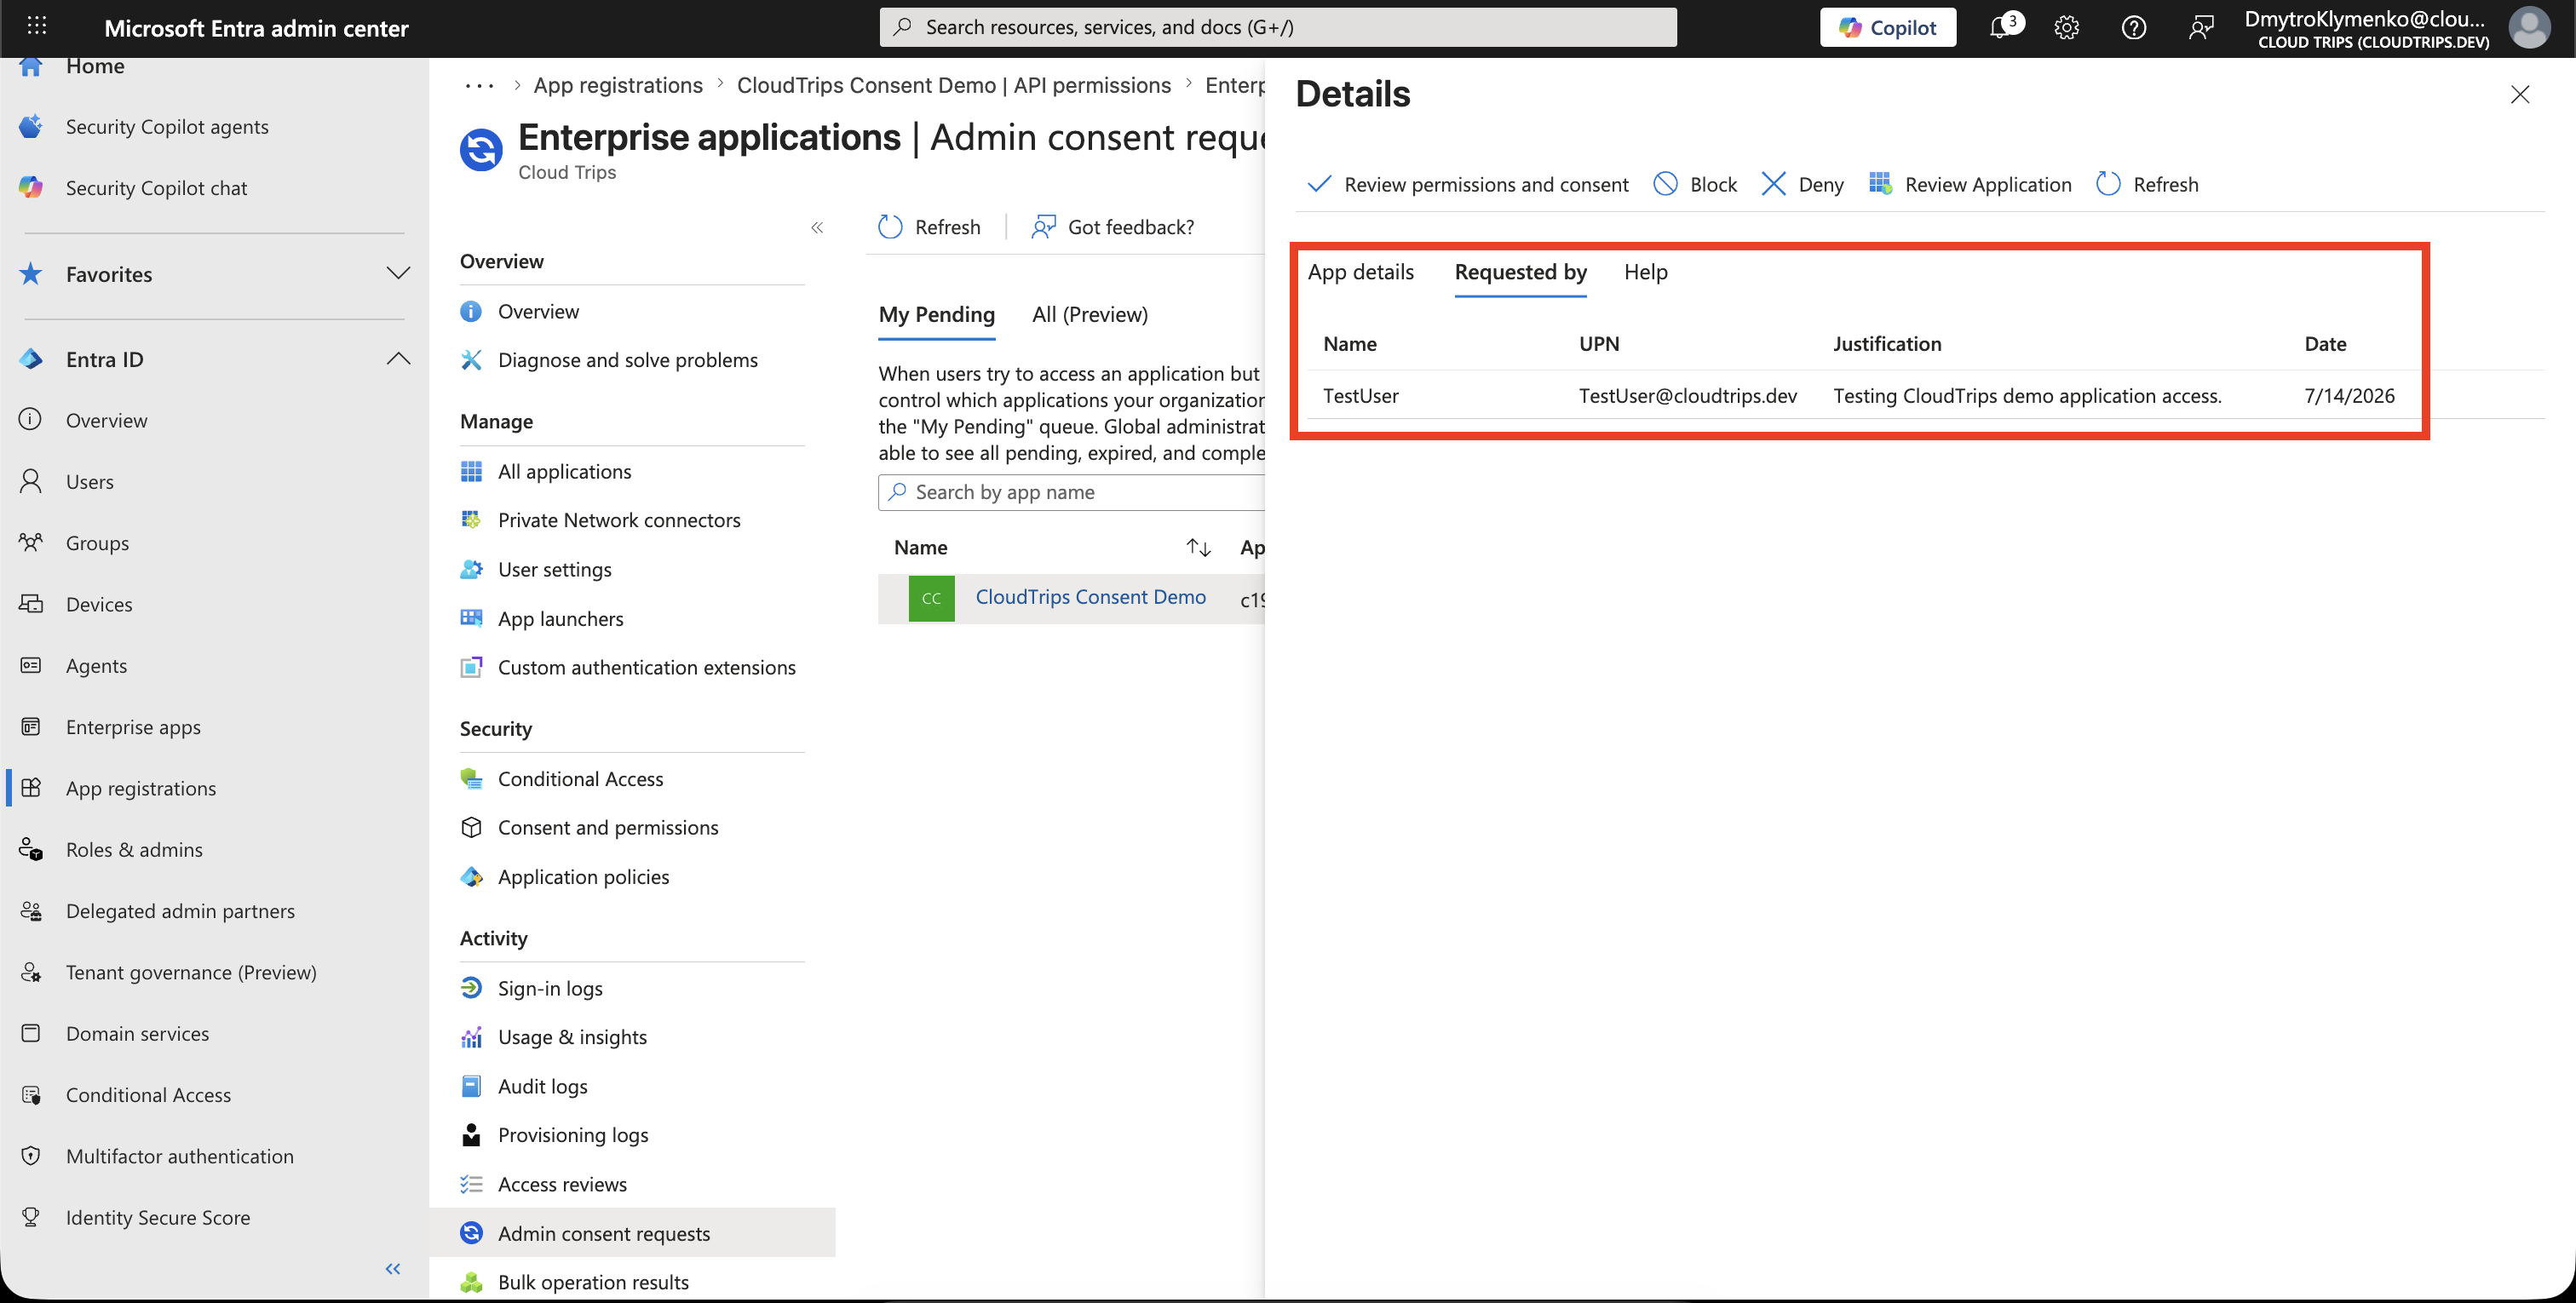2576x1303 pixels.
Task: Open Domain services
Action: [x=137, y=1032]
